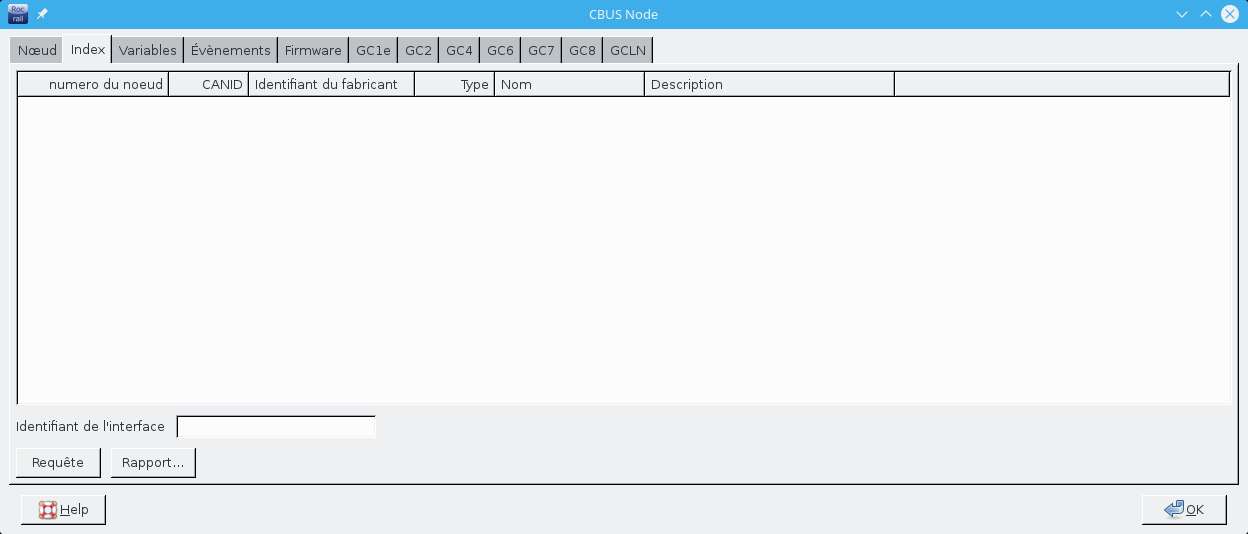Image resolution: width=1248 pixels, height=534 pixels.
Task: Open the Évènements tab
Action: pos(231,50)
